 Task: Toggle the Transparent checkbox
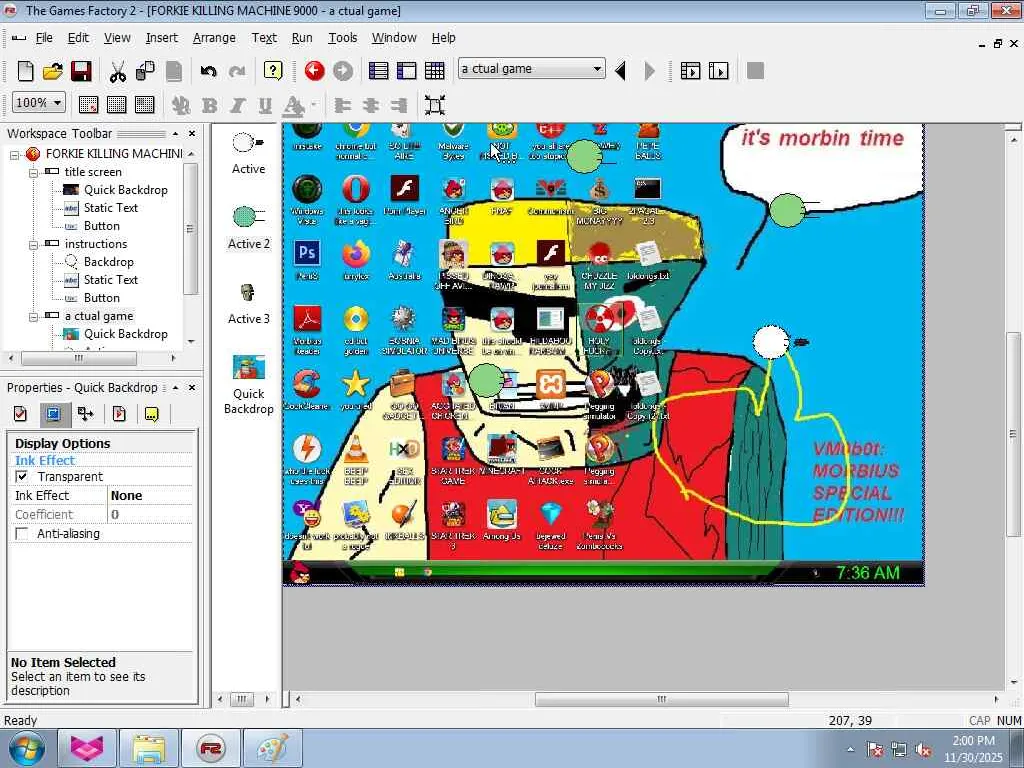click(x=22, y=477)
